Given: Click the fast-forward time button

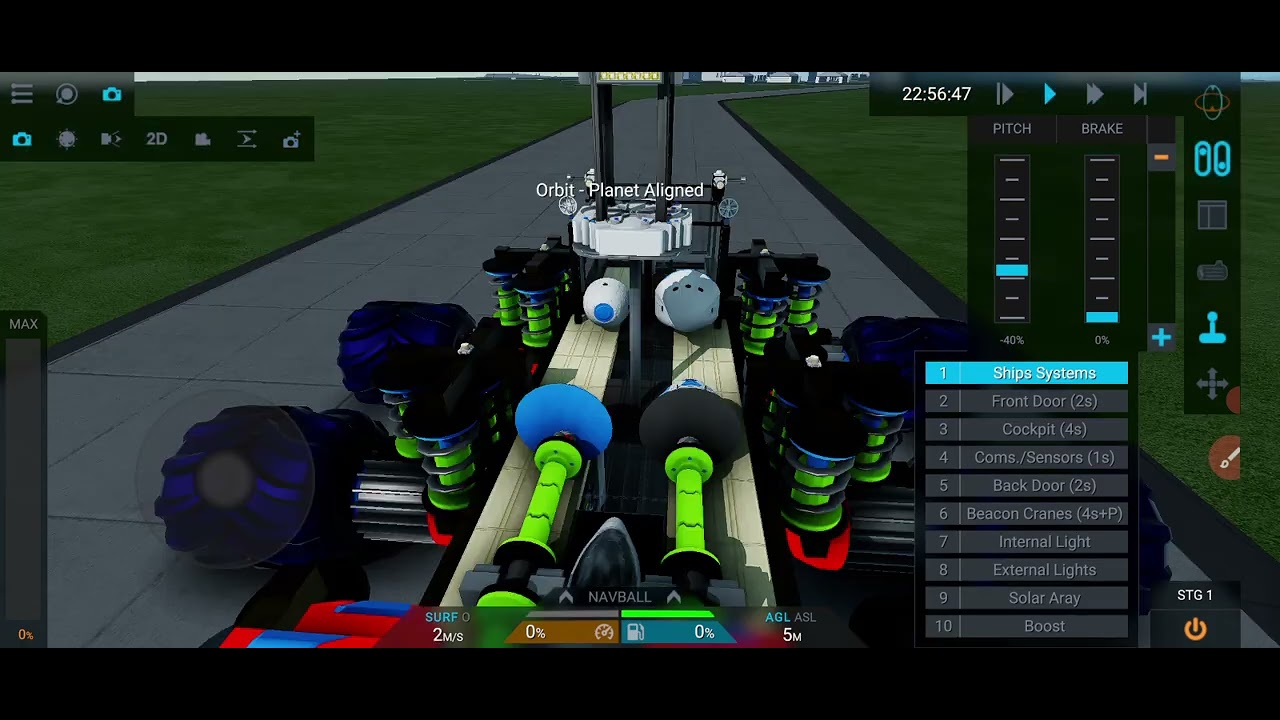Looking at the screenshot, I should click(1095, 94).
